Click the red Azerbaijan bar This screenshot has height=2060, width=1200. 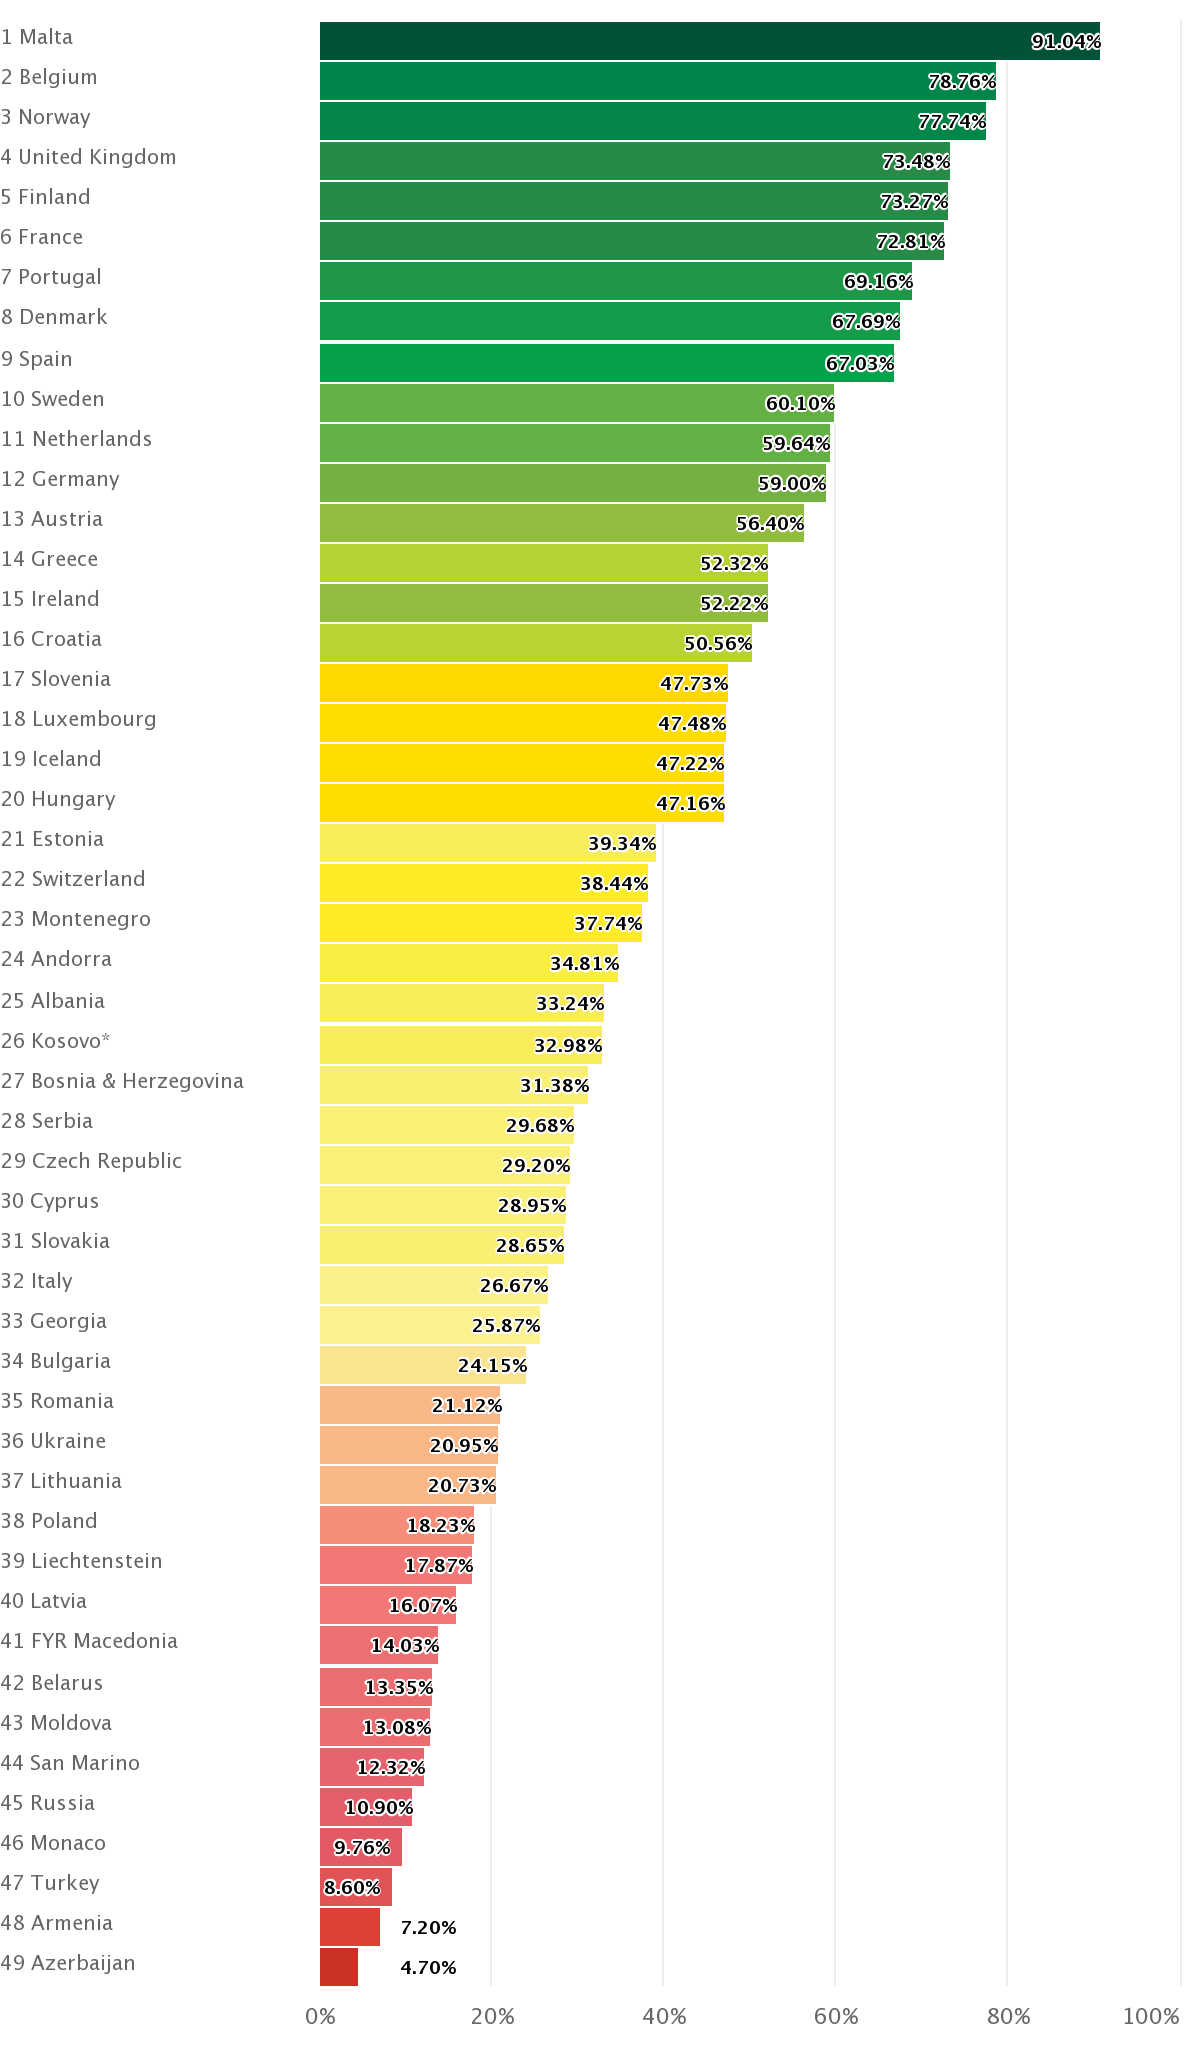coord(339,1967)
